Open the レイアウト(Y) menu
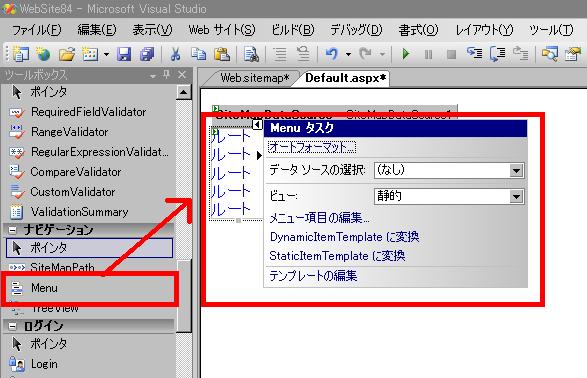The width and height of the screenshot is (587, 378). (484, 30)
